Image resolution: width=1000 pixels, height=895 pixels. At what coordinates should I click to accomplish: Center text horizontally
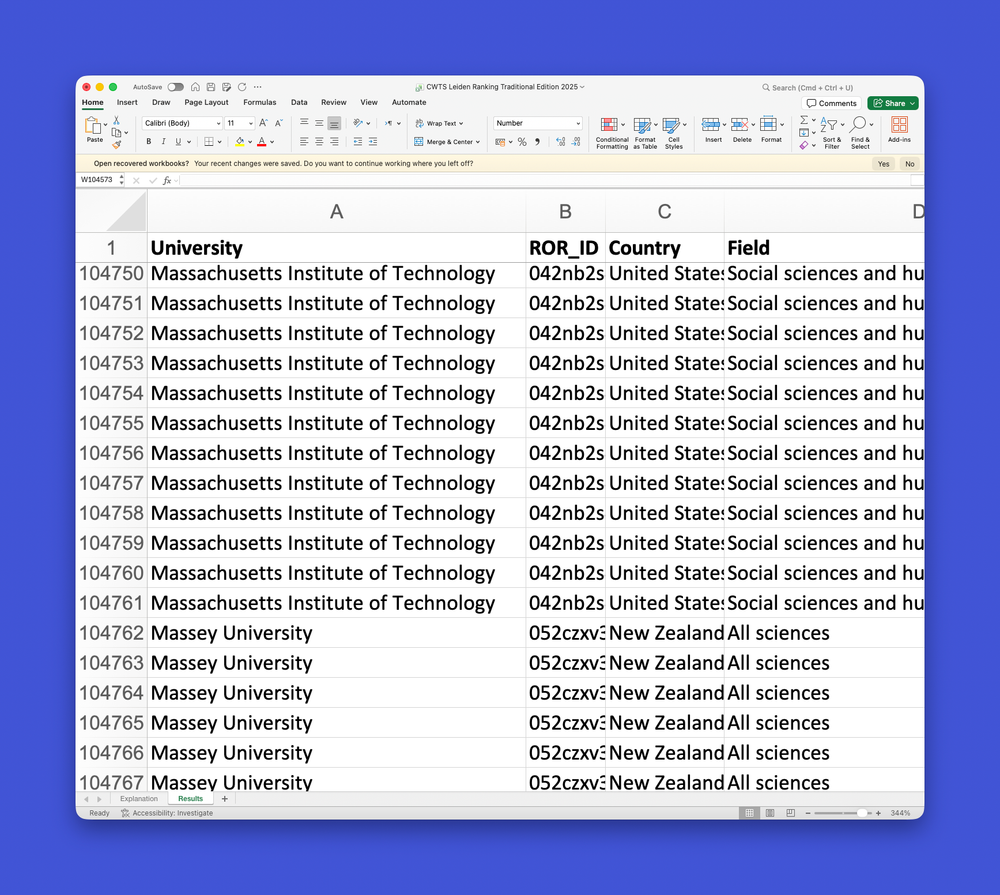pos(319,142)
